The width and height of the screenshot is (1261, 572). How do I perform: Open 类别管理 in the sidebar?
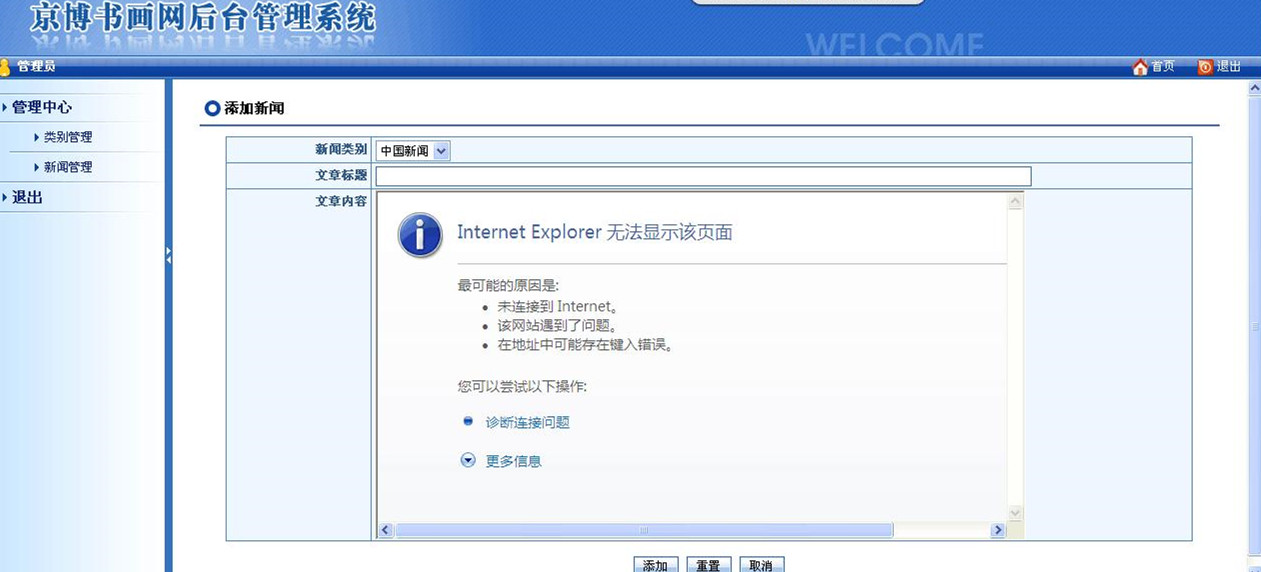(x=67, y=137)
